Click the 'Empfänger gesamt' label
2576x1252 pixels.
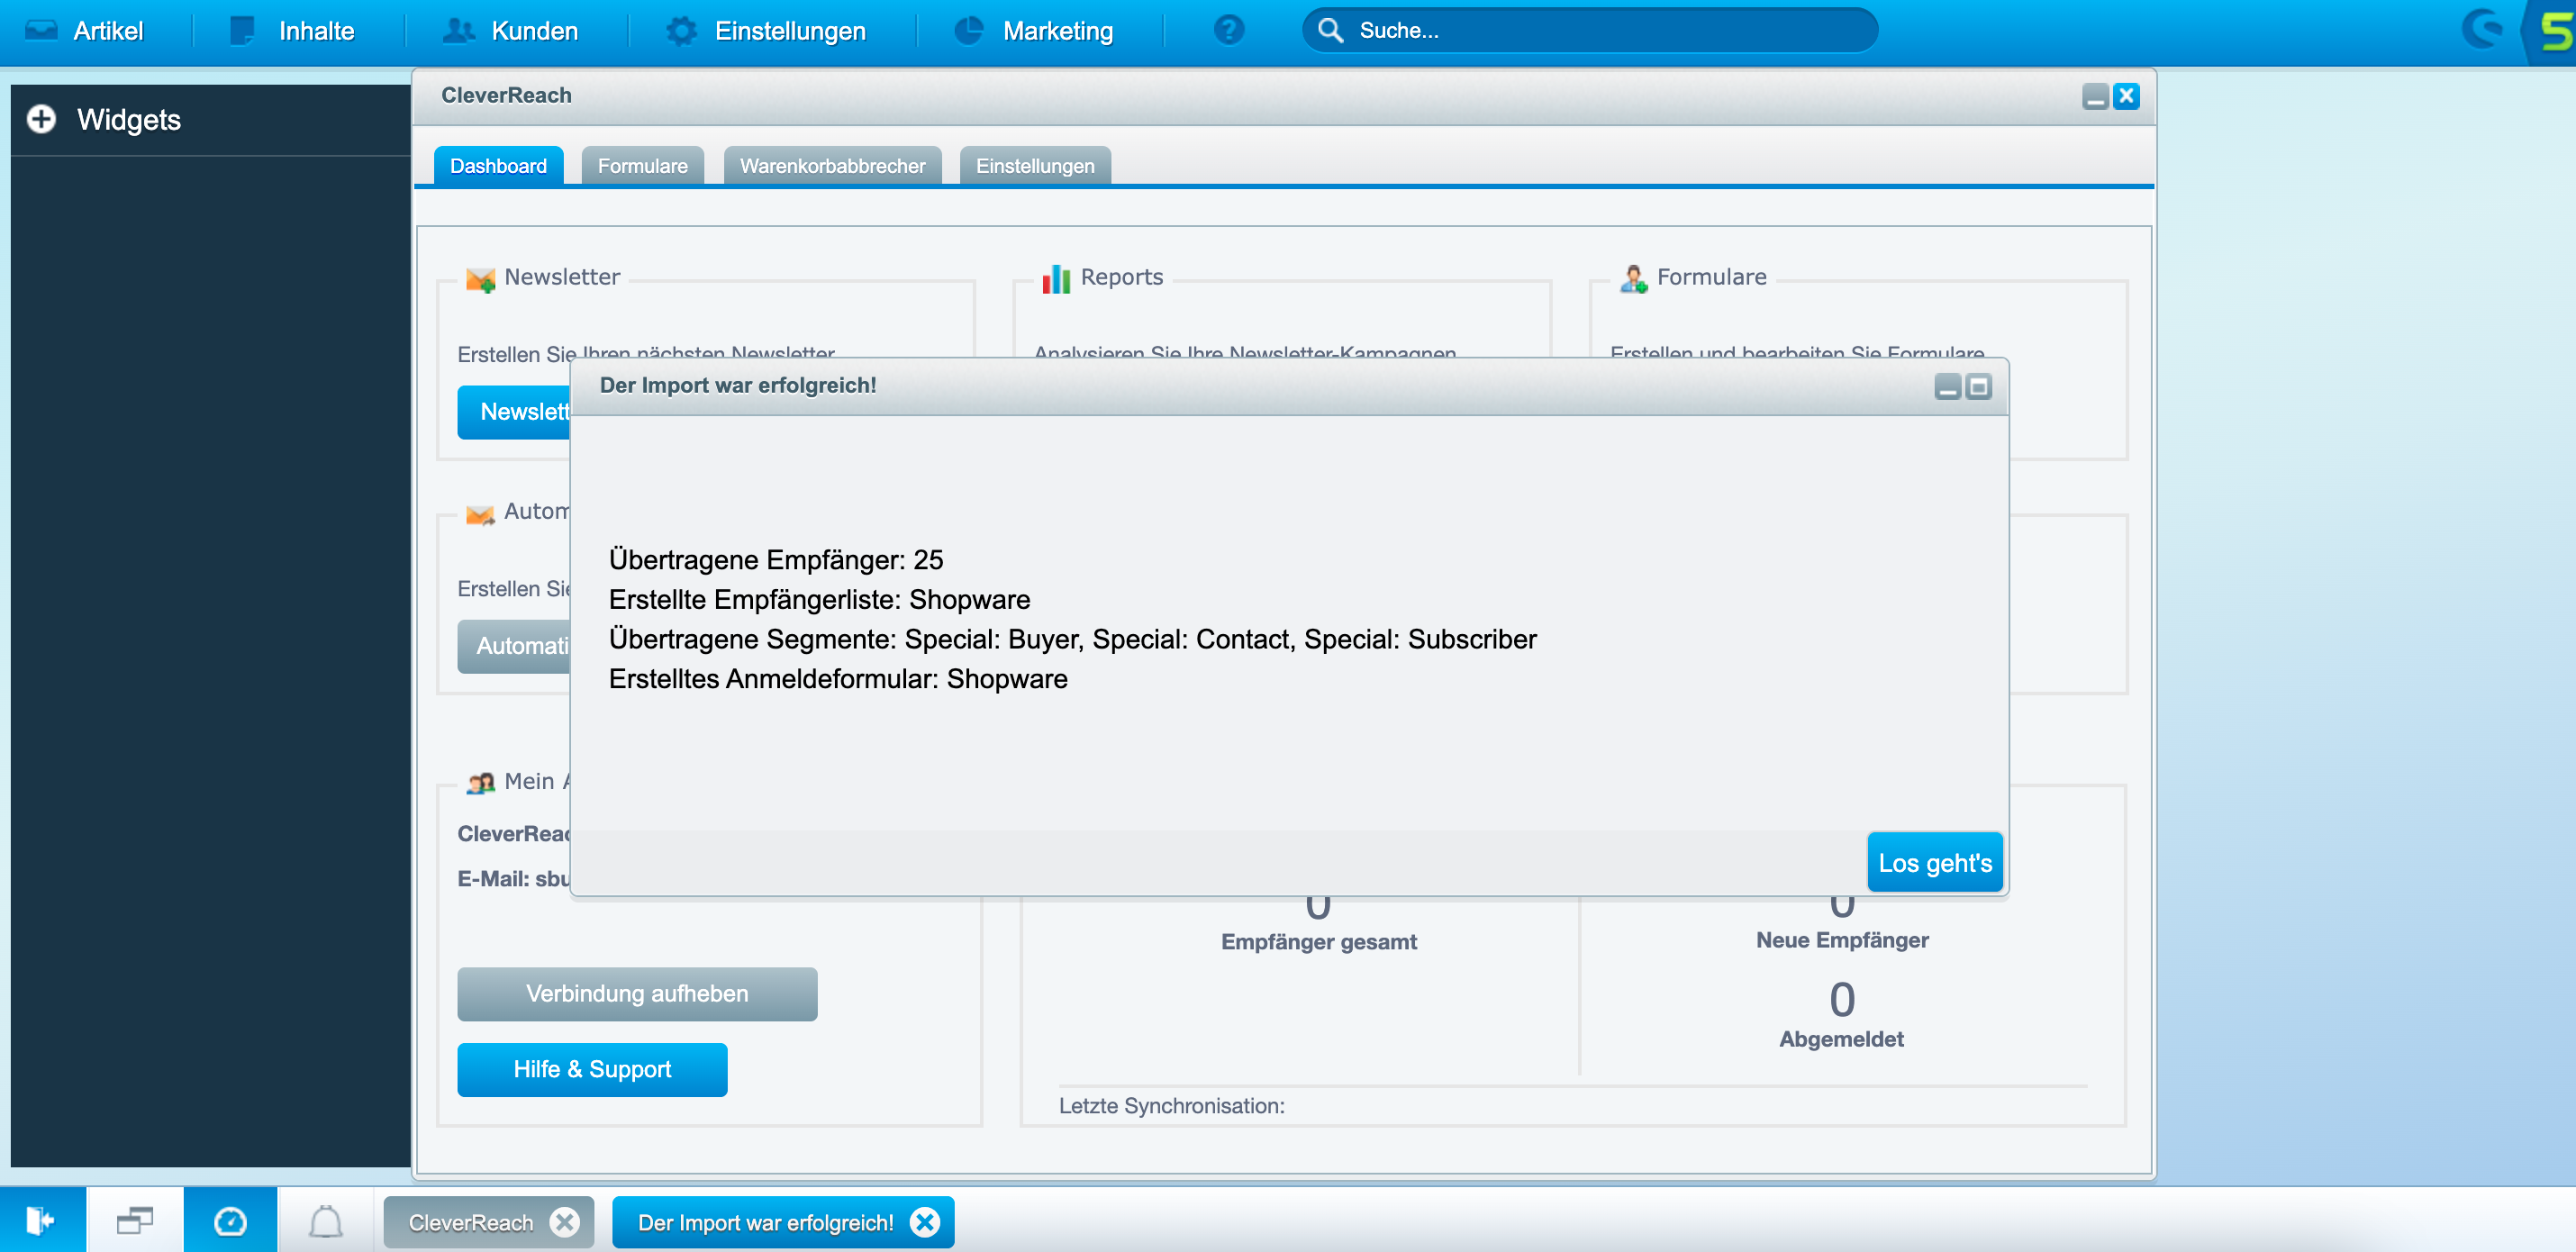tap(1318, 941)
